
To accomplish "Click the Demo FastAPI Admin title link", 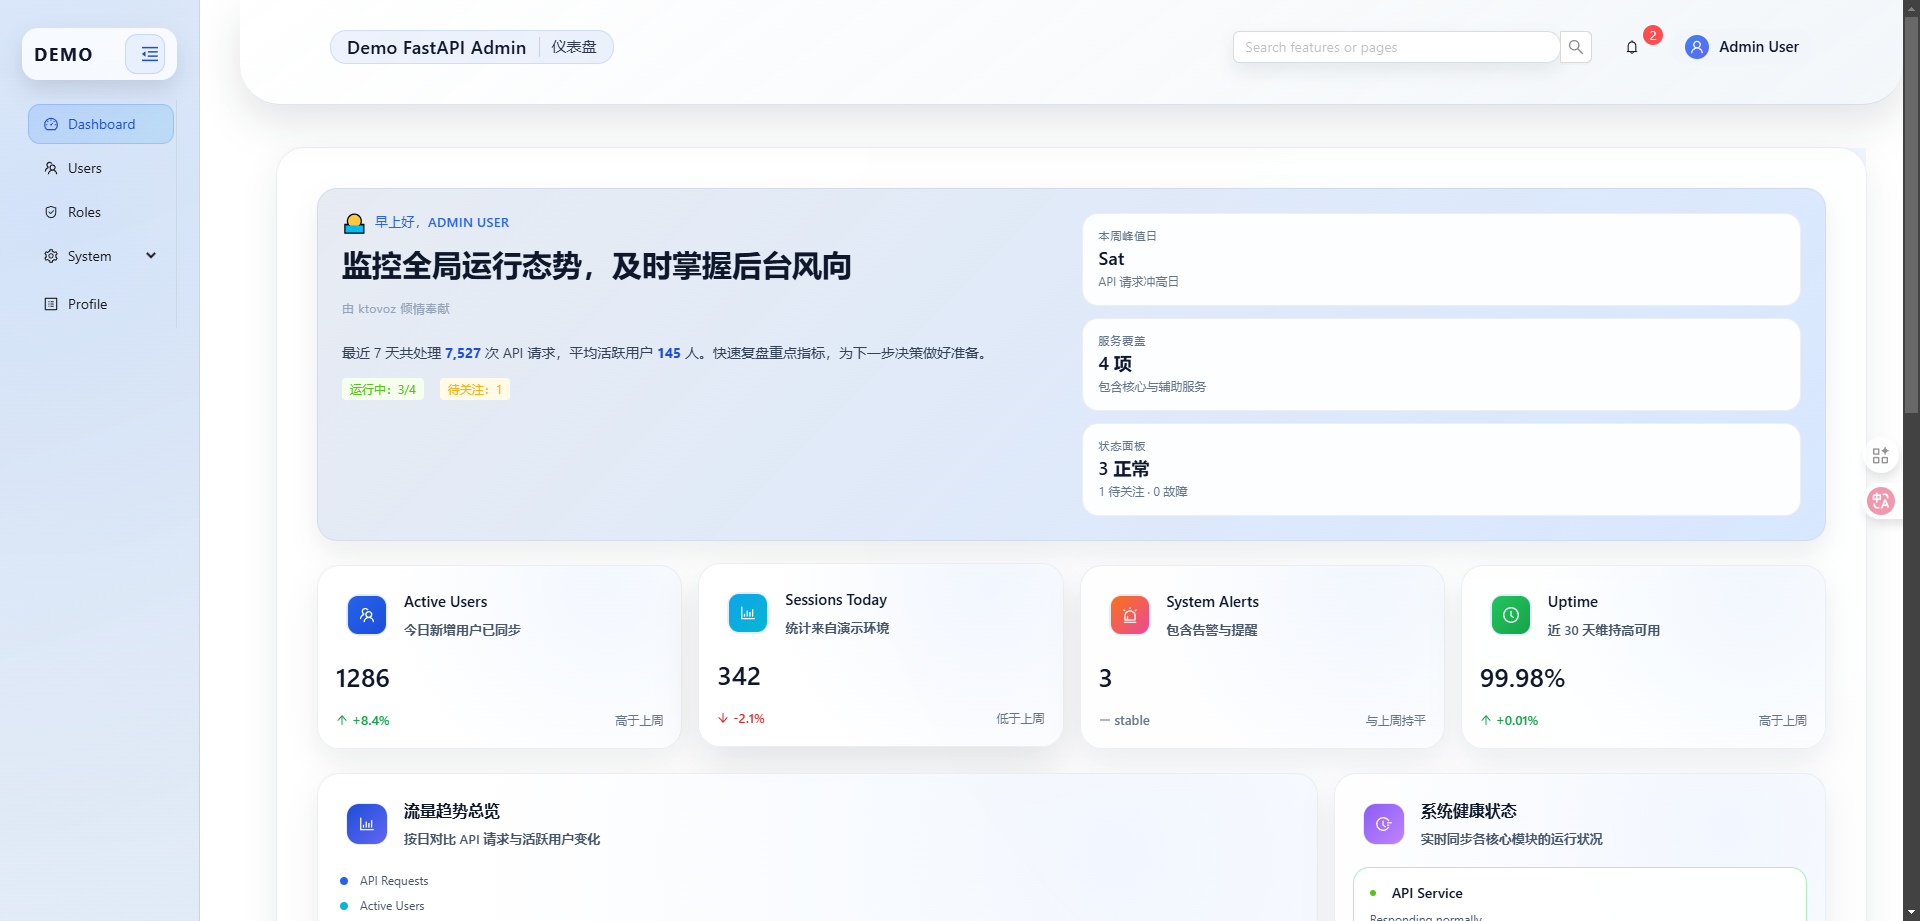I will tap(436, 47).
